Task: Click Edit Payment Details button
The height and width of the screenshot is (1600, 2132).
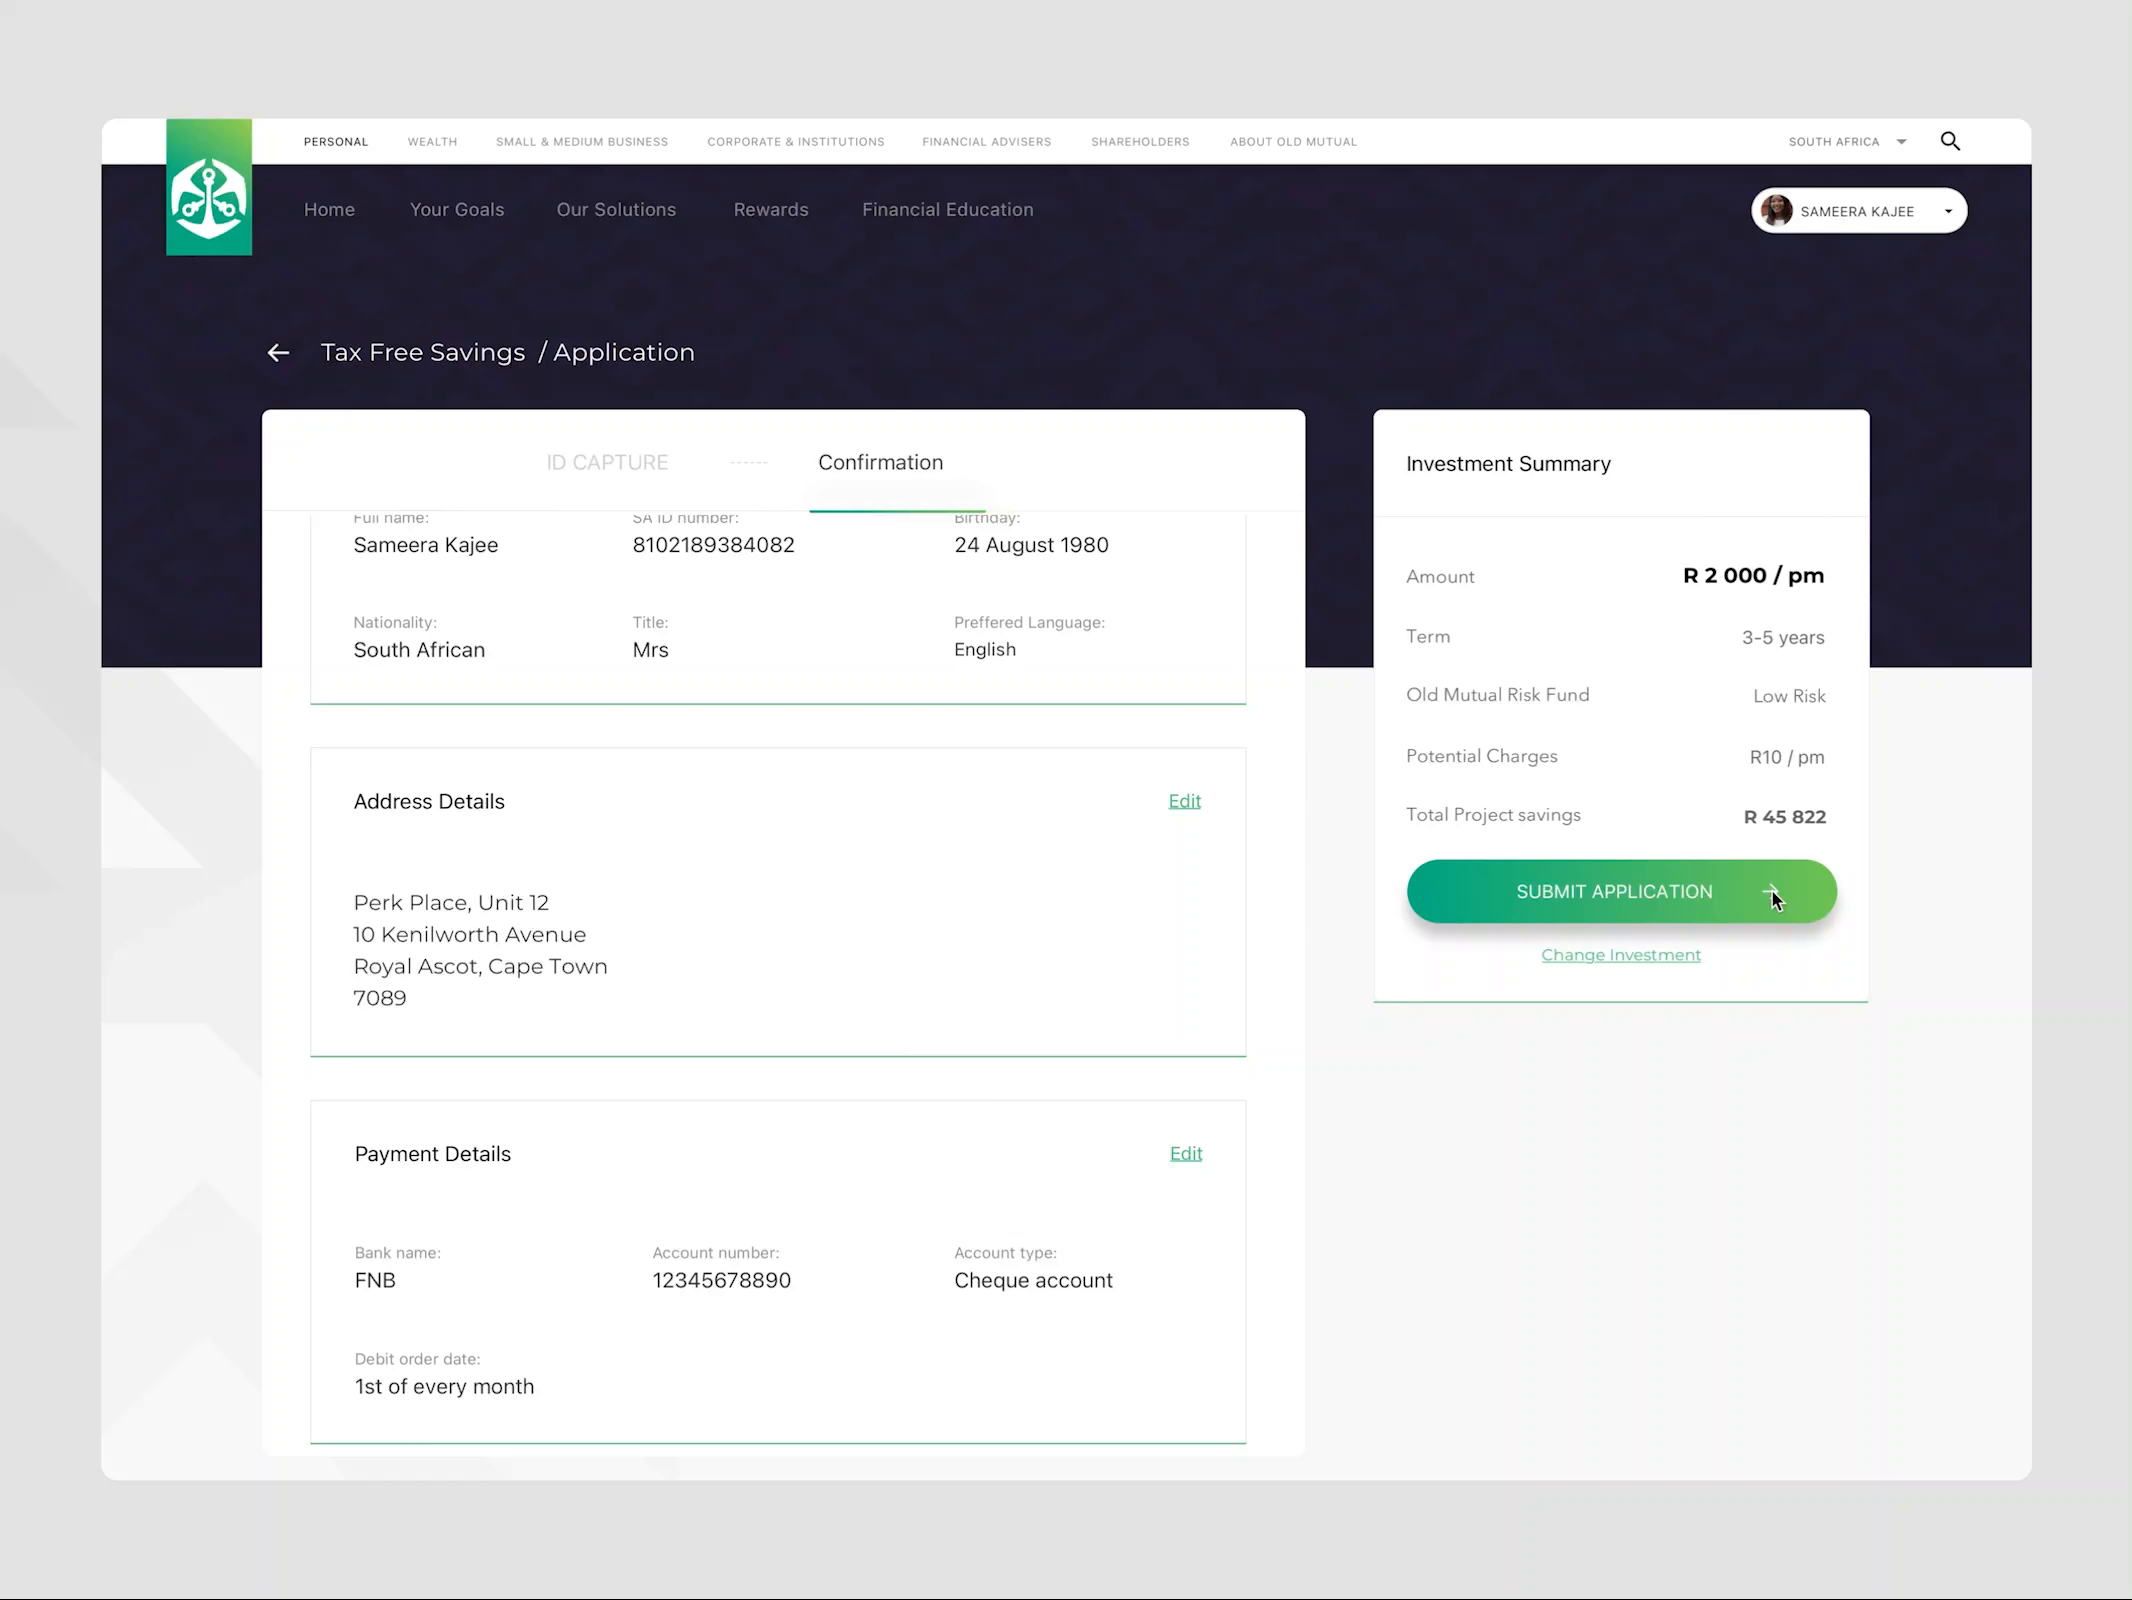Action: (1186, 1153)
